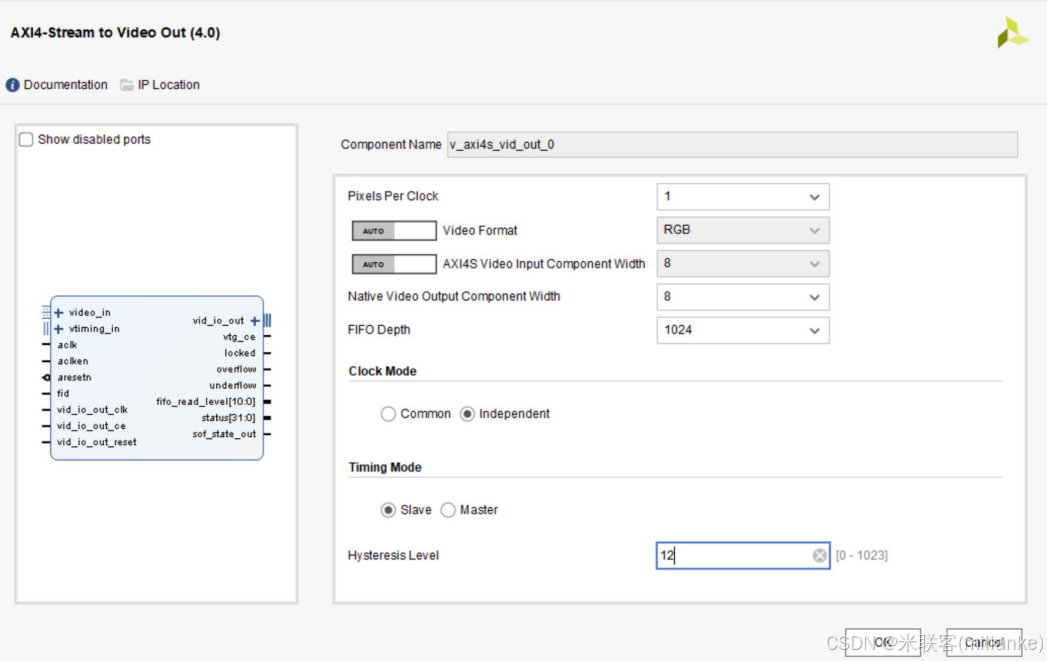Click the AUTO icon beside Video Format
This screenshot has width=1047, height=661.
(x=393, y=230)
